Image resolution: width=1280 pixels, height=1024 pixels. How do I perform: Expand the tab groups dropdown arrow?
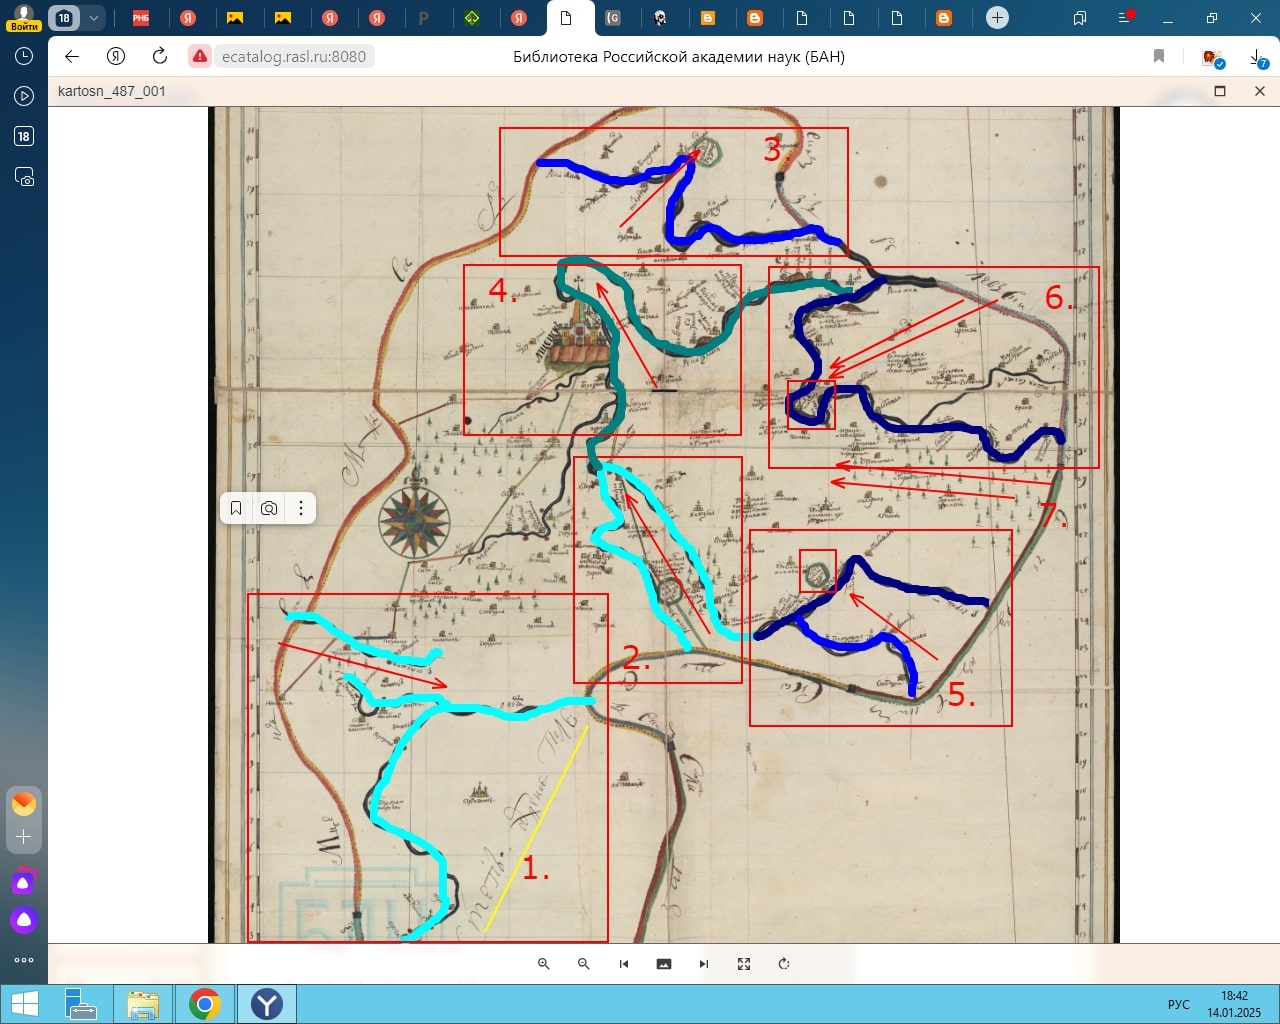pos(93,17)
